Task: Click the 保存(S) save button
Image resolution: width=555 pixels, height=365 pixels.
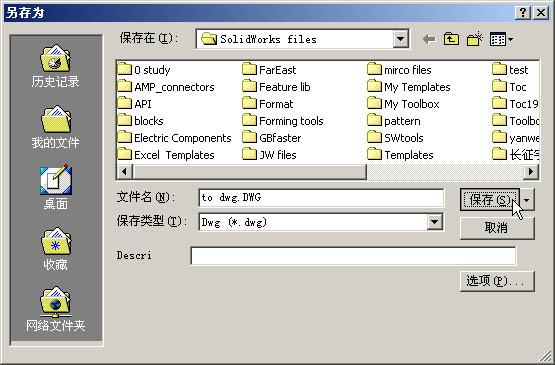Action: click(x=490, y=200)
